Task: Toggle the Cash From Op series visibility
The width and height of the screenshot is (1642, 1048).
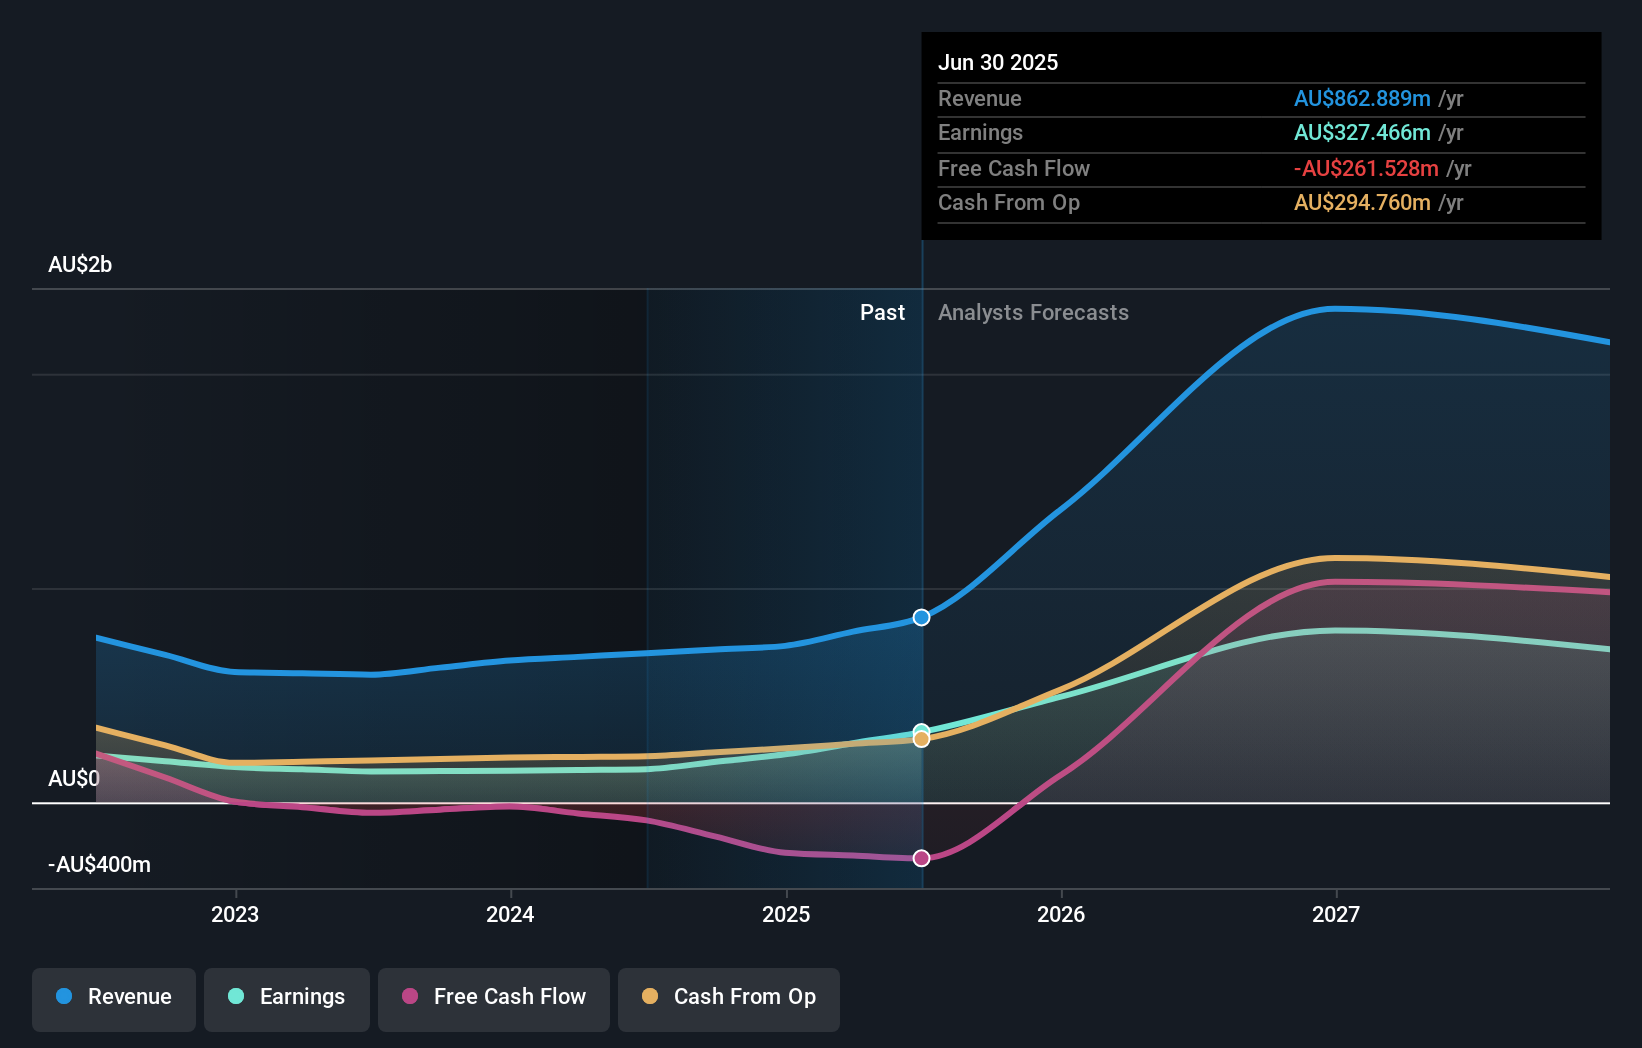Action: pyautogui.click(x=728, y=997)
